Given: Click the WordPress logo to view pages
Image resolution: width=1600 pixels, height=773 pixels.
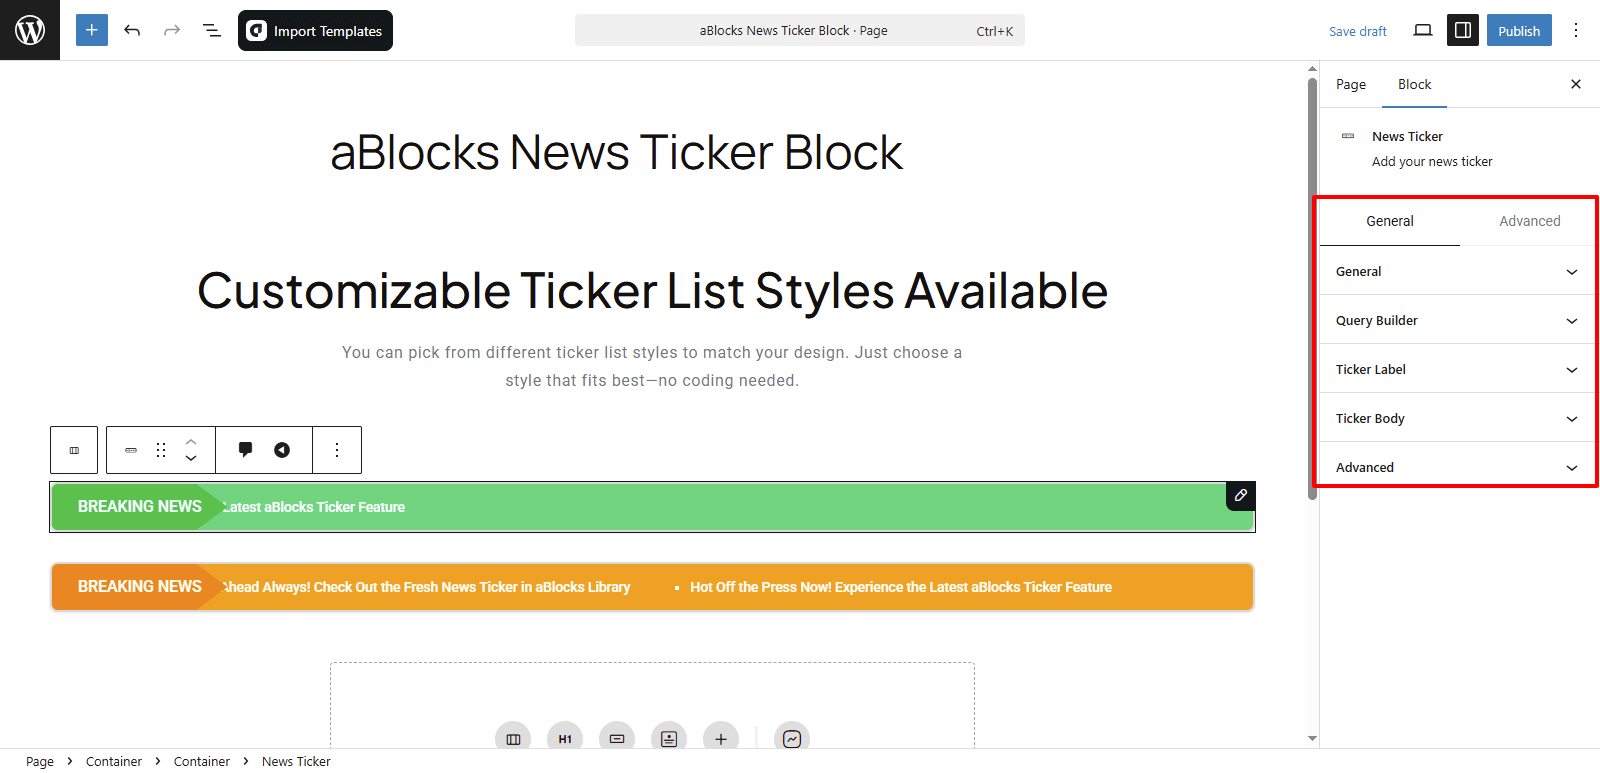Looking at the screenshot, I should (30, 30).
